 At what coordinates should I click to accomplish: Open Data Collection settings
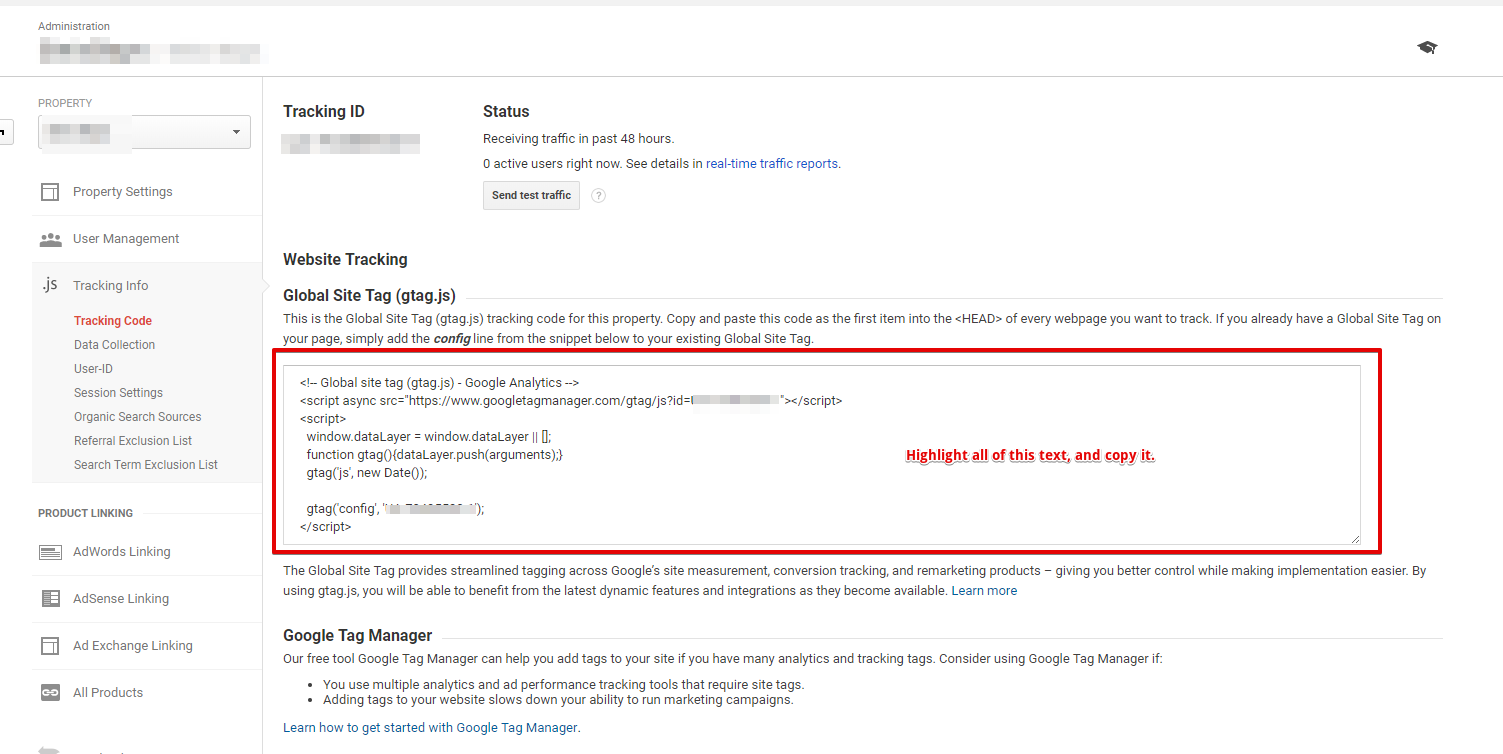pyautogui.click(x=114, y=345)
